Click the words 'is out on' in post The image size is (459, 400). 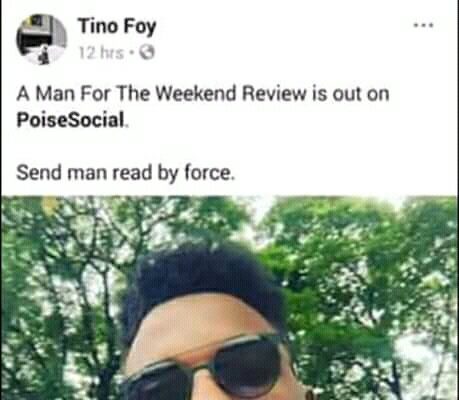[x=351, y=94]
